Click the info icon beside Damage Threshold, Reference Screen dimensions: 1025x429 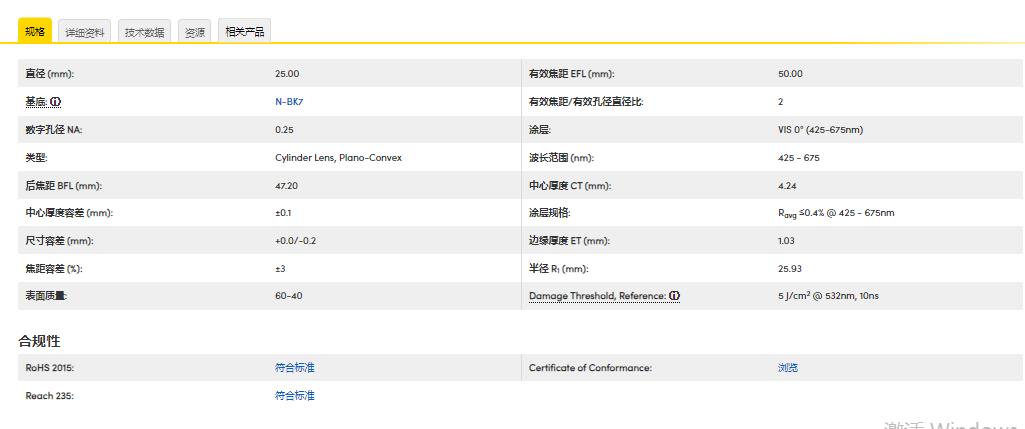675,296
